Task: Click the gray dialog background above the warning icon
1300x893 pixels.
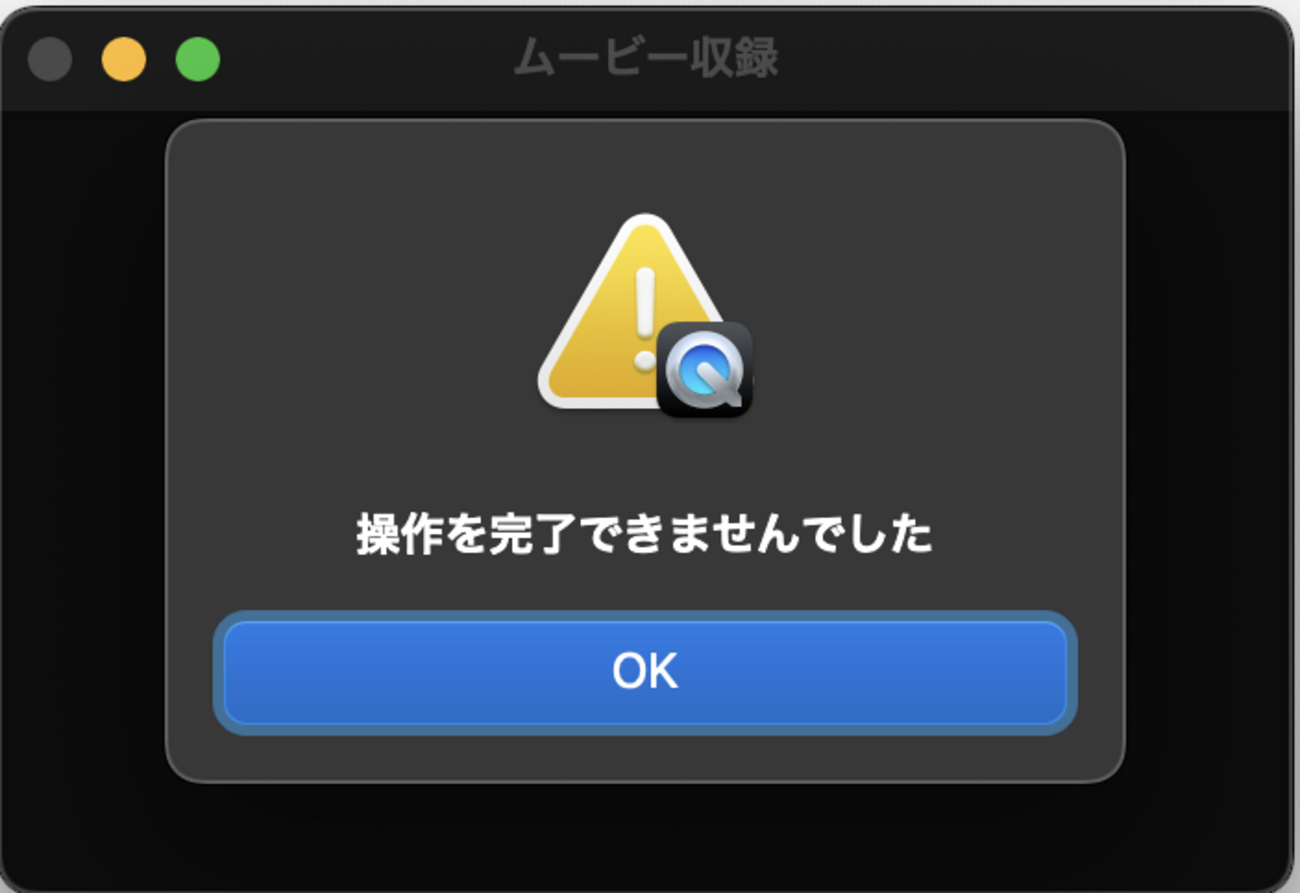Action: pos(645,166)
